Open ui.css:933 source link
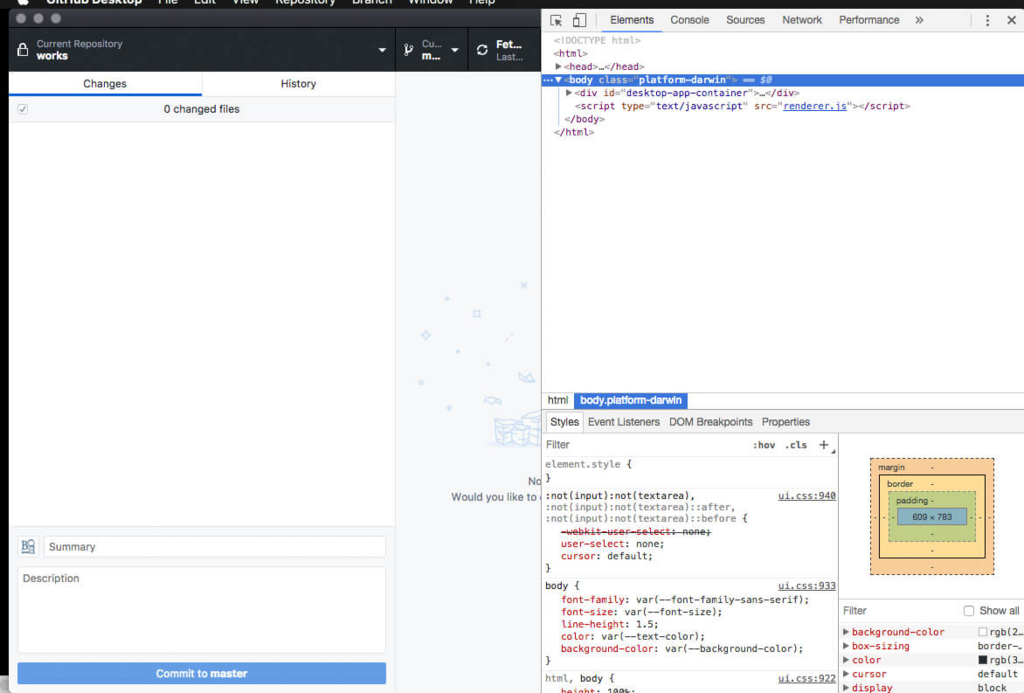The height and width of the screenshot is (693, 1024). point(807,586)
